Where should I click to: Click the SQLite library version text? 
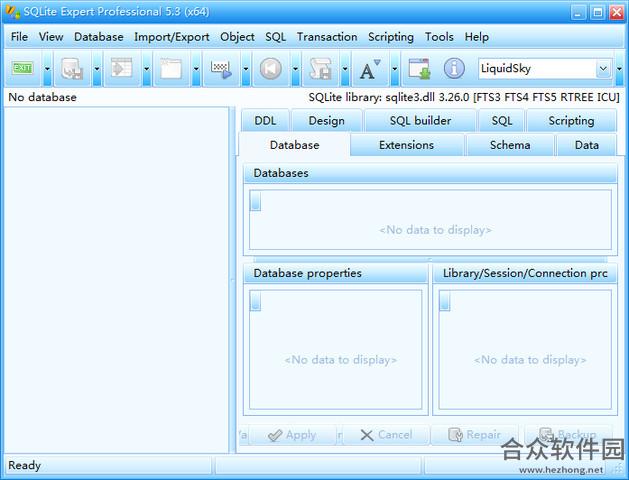pos(464,97)
